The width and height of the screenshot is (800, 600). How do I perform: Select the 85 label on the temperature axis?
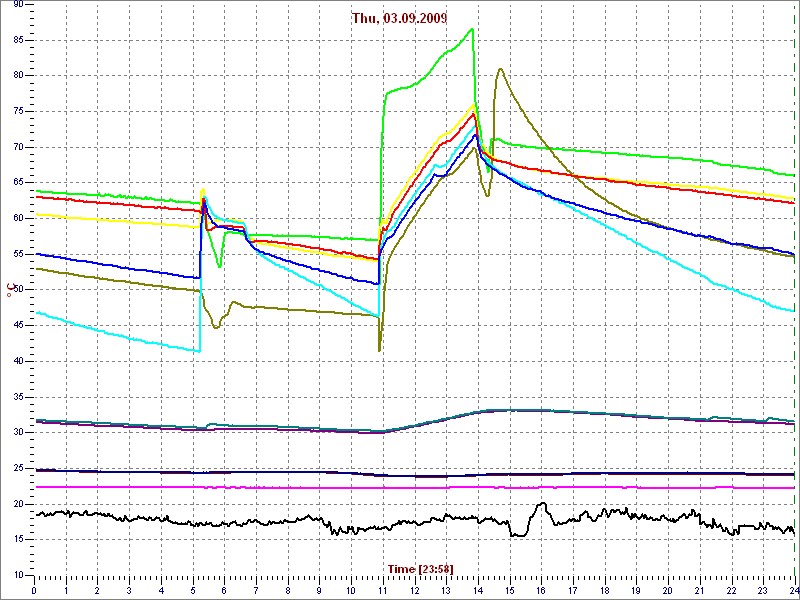point(18,40)
